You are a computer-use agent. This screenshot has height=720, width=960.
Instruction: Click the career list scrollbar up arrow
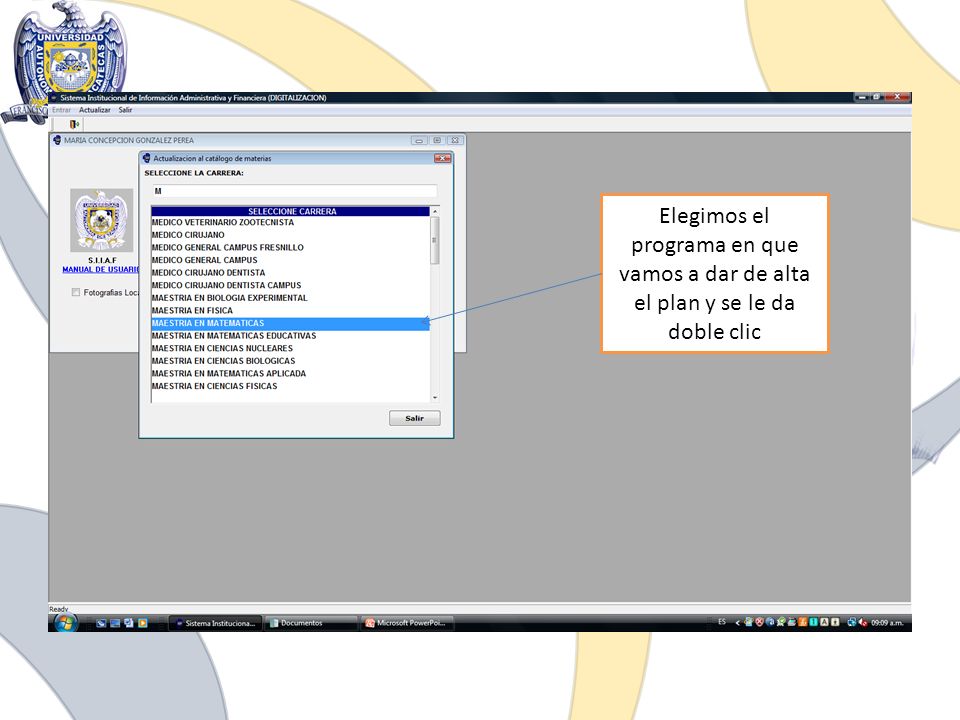pos(435,211)
